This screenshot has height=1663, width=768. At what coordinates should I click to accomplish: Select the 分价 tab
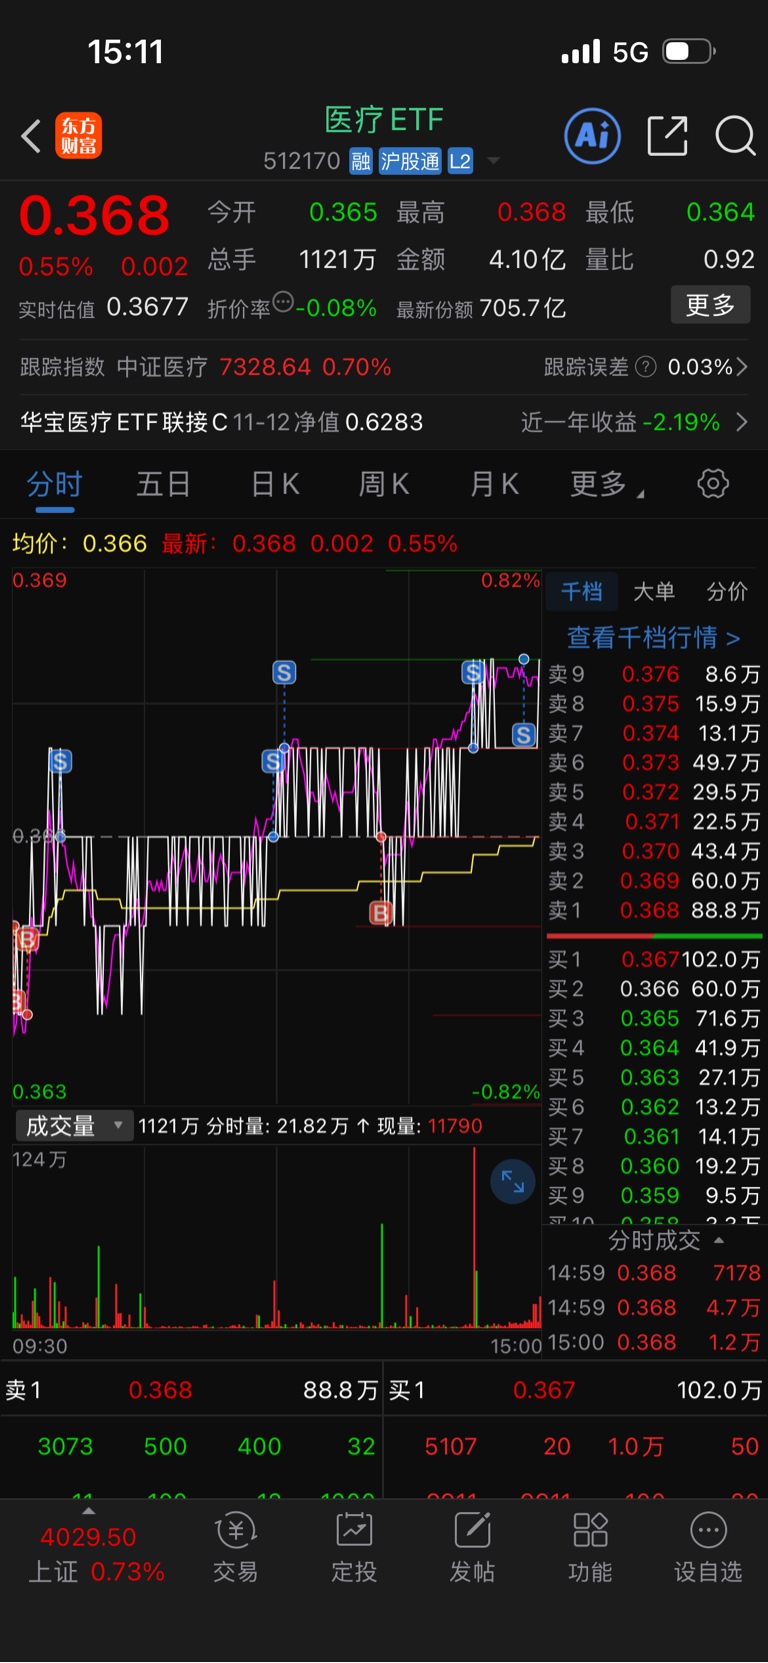(x=727, y=592)
